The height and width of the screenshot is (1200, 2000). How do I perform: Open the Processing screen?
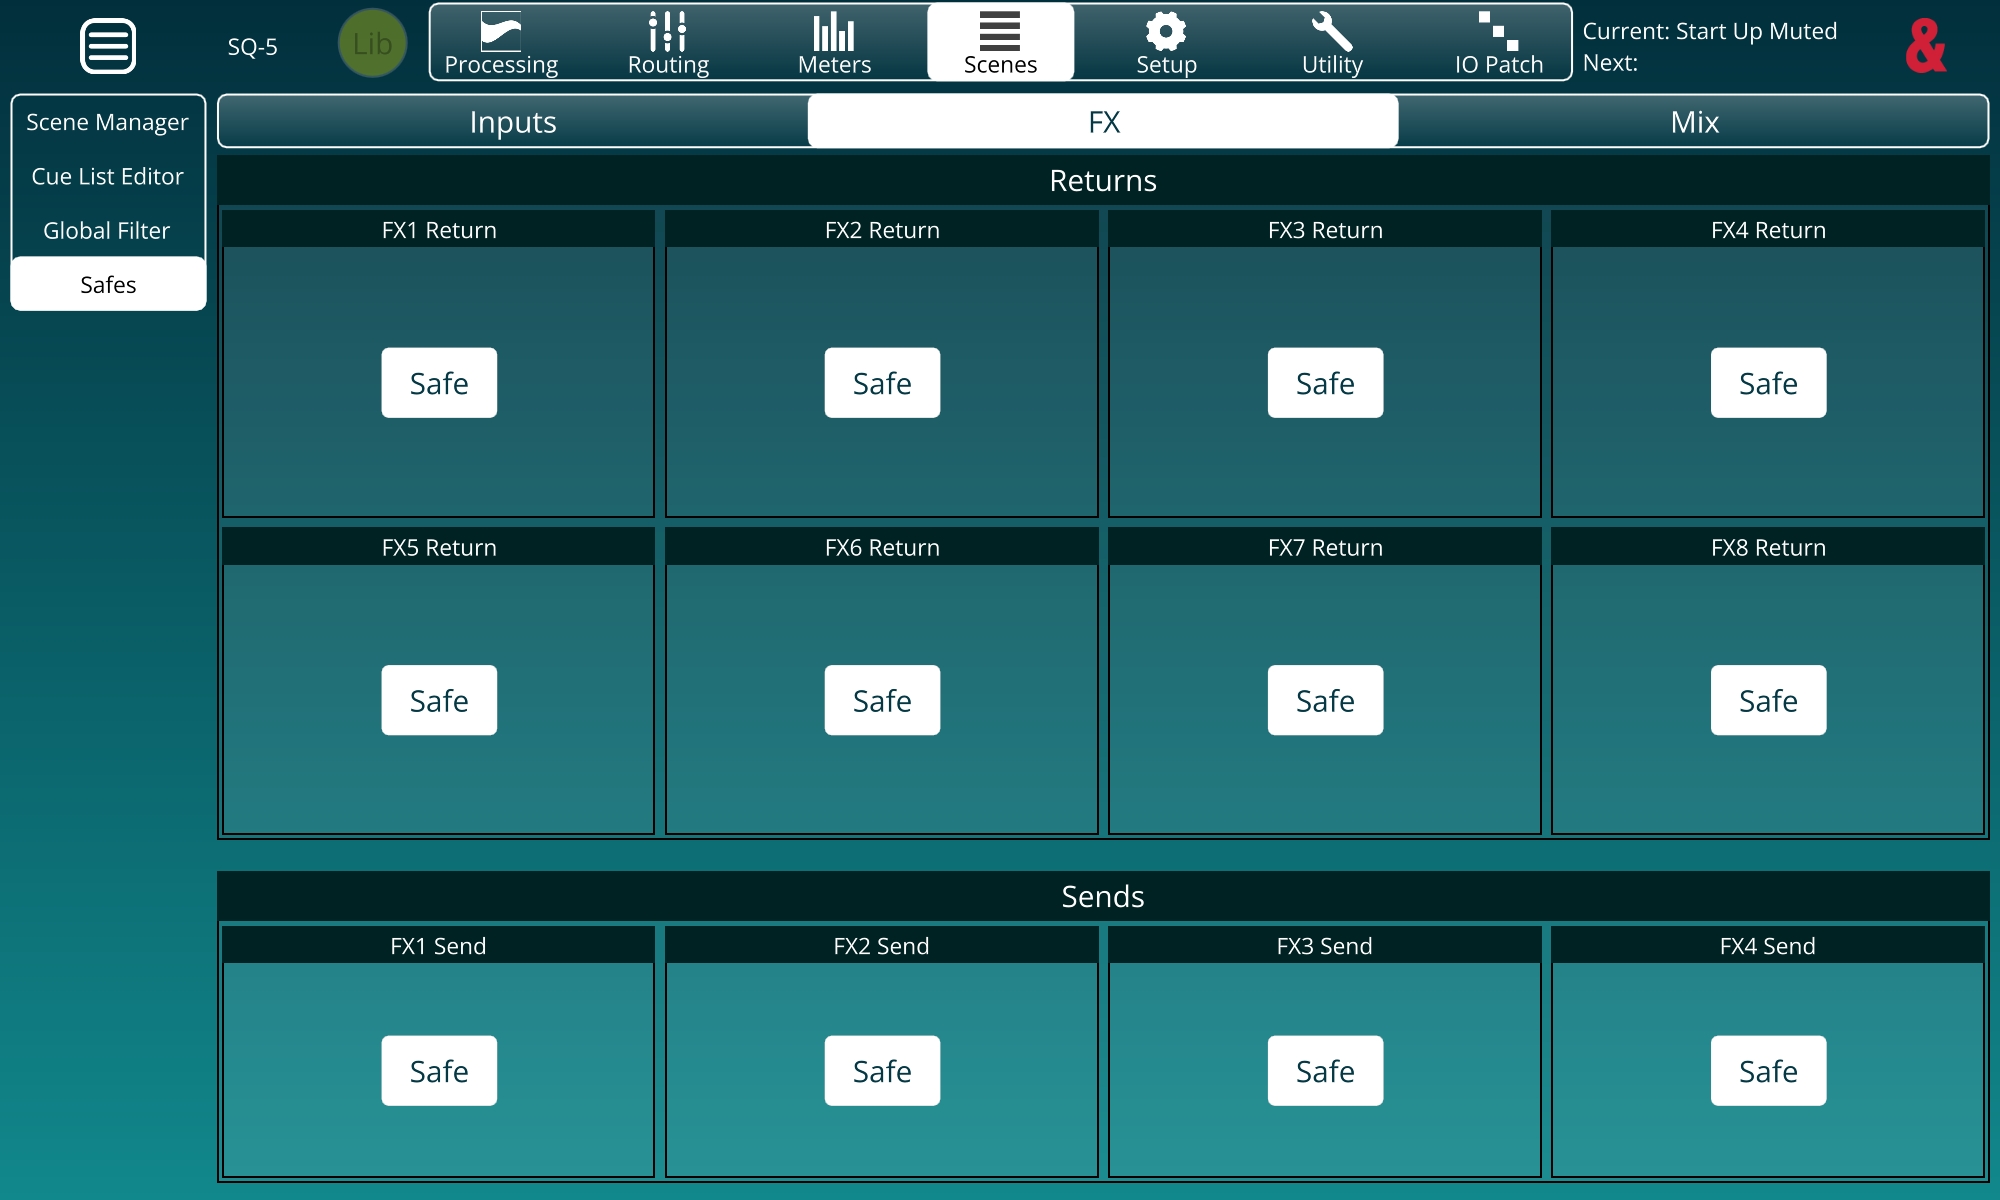click(x=501, y=44)
